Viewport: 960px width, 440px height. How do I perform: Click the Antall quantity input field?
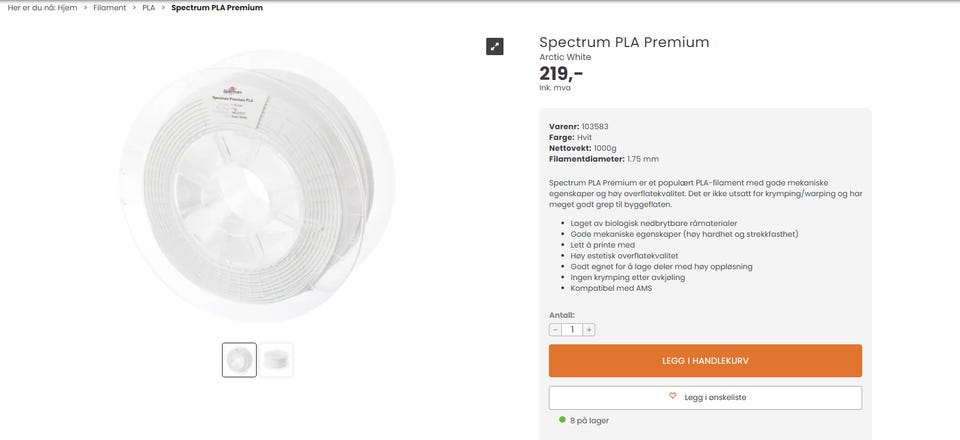[x=572, y=329]
